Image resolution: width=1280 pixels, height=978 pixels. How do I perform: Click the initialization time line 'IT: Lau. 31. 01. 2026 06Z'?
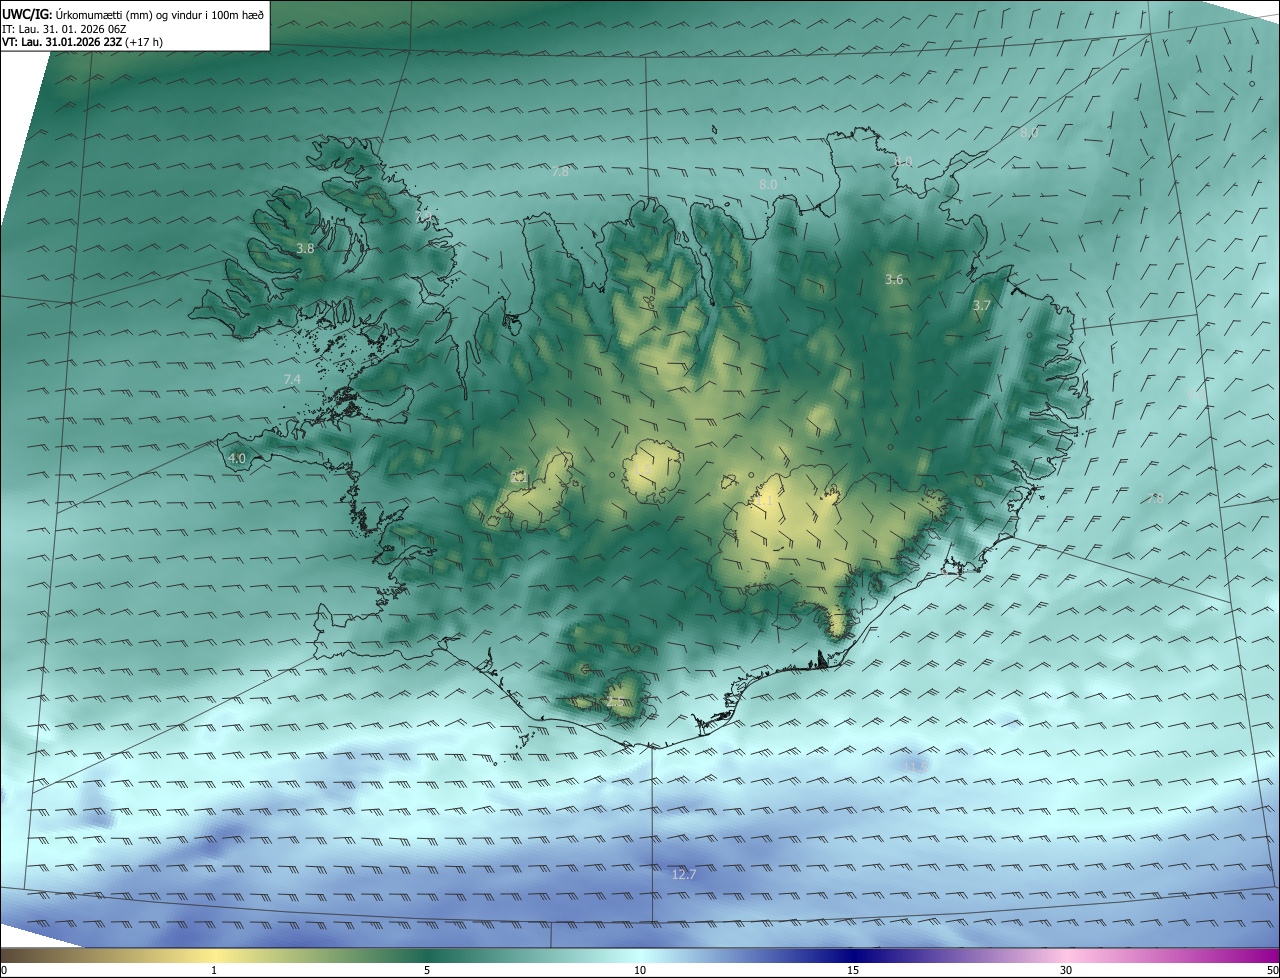[x=63, y=29]
